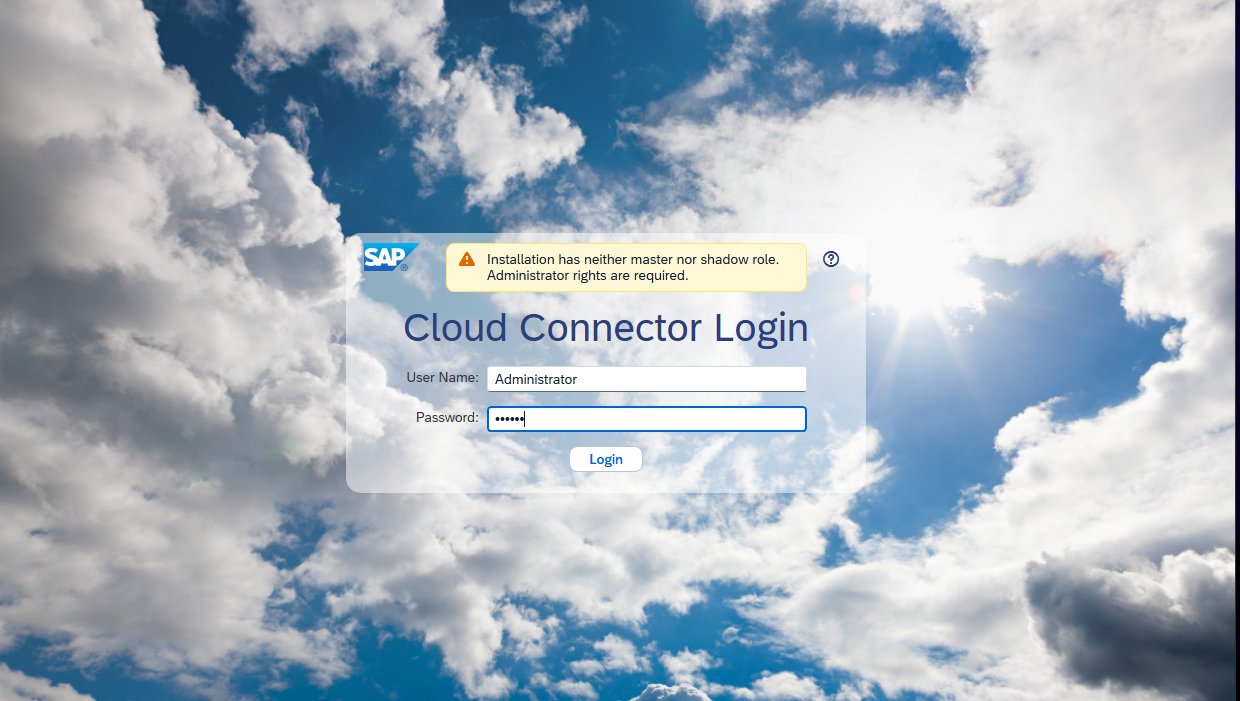This screenshot has width=1240, height=701.
Task: Click the 'Installation has neither master nor shadow role' message
Action: (x=626, y=267)
